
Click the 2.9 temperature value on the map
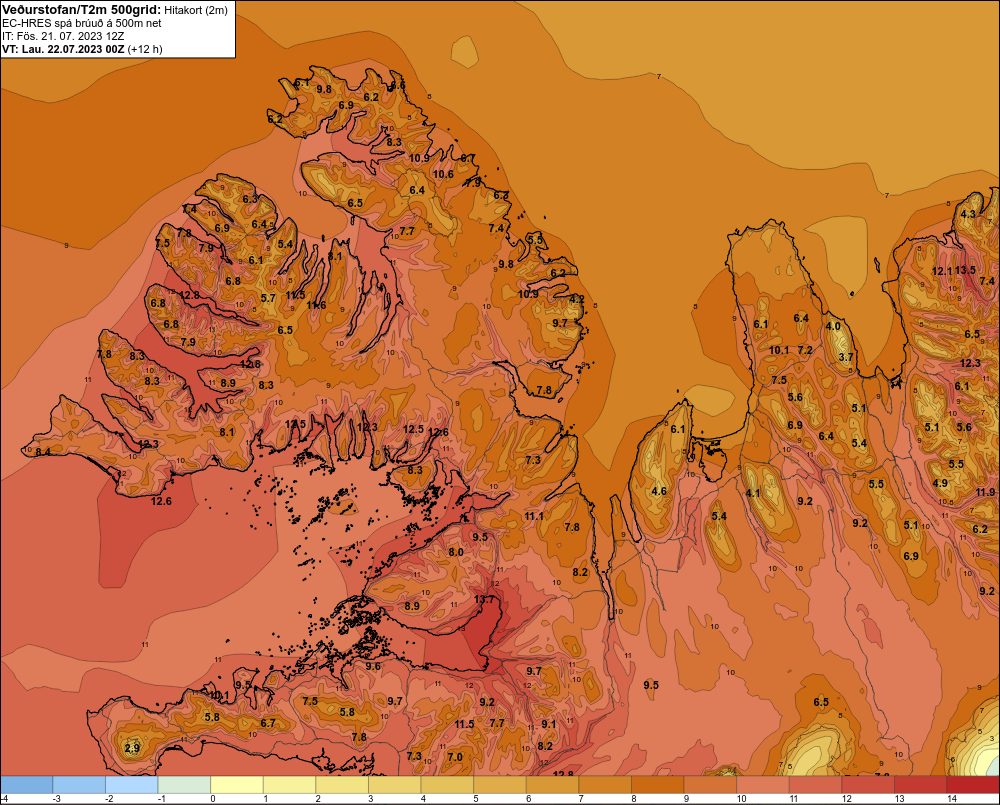tap(131, 748)
